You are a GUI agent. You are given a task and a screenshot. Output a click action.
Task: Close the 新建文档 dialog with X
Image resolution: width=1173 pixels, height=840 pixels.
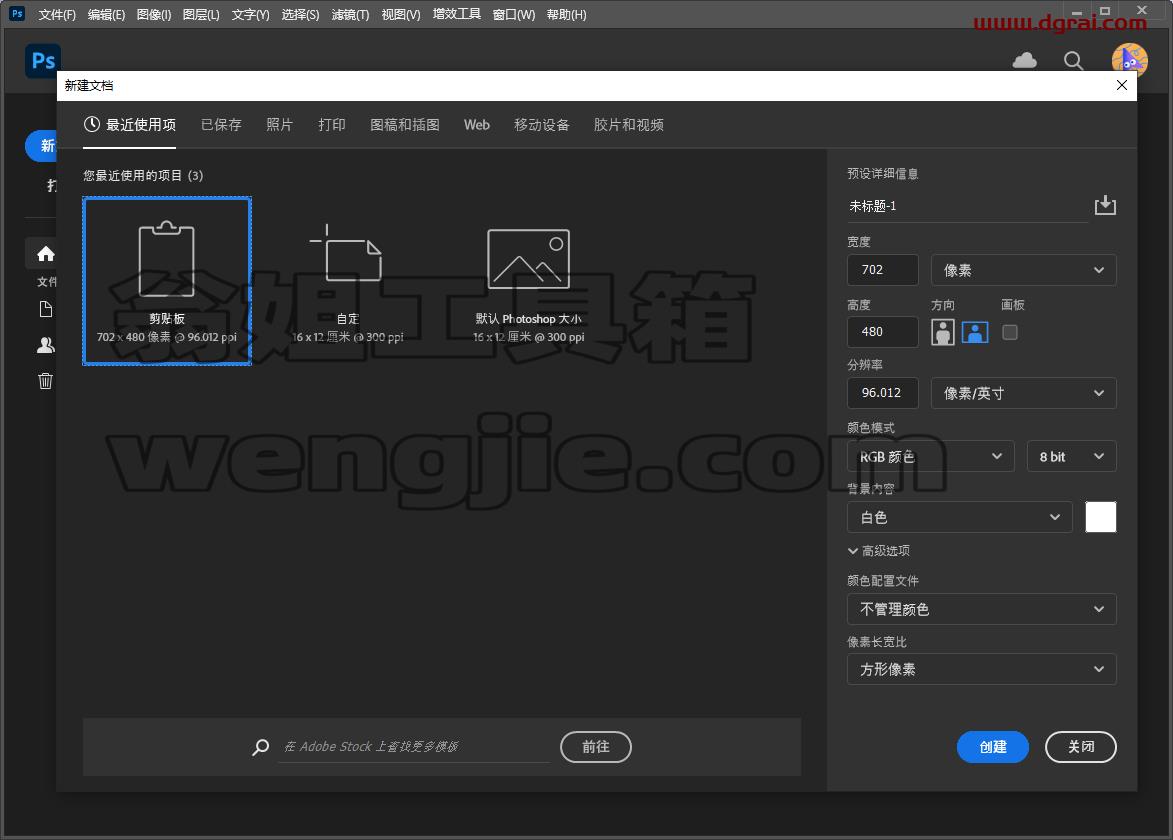(1121, 85)
